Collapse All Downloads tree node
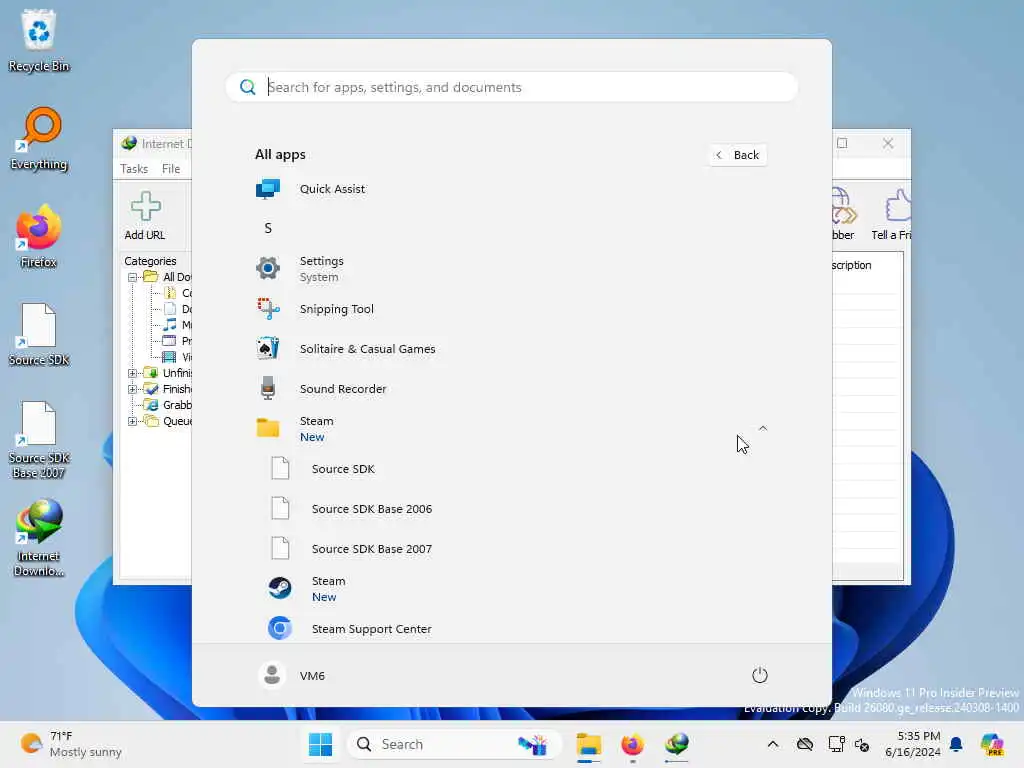 [133, 277]
